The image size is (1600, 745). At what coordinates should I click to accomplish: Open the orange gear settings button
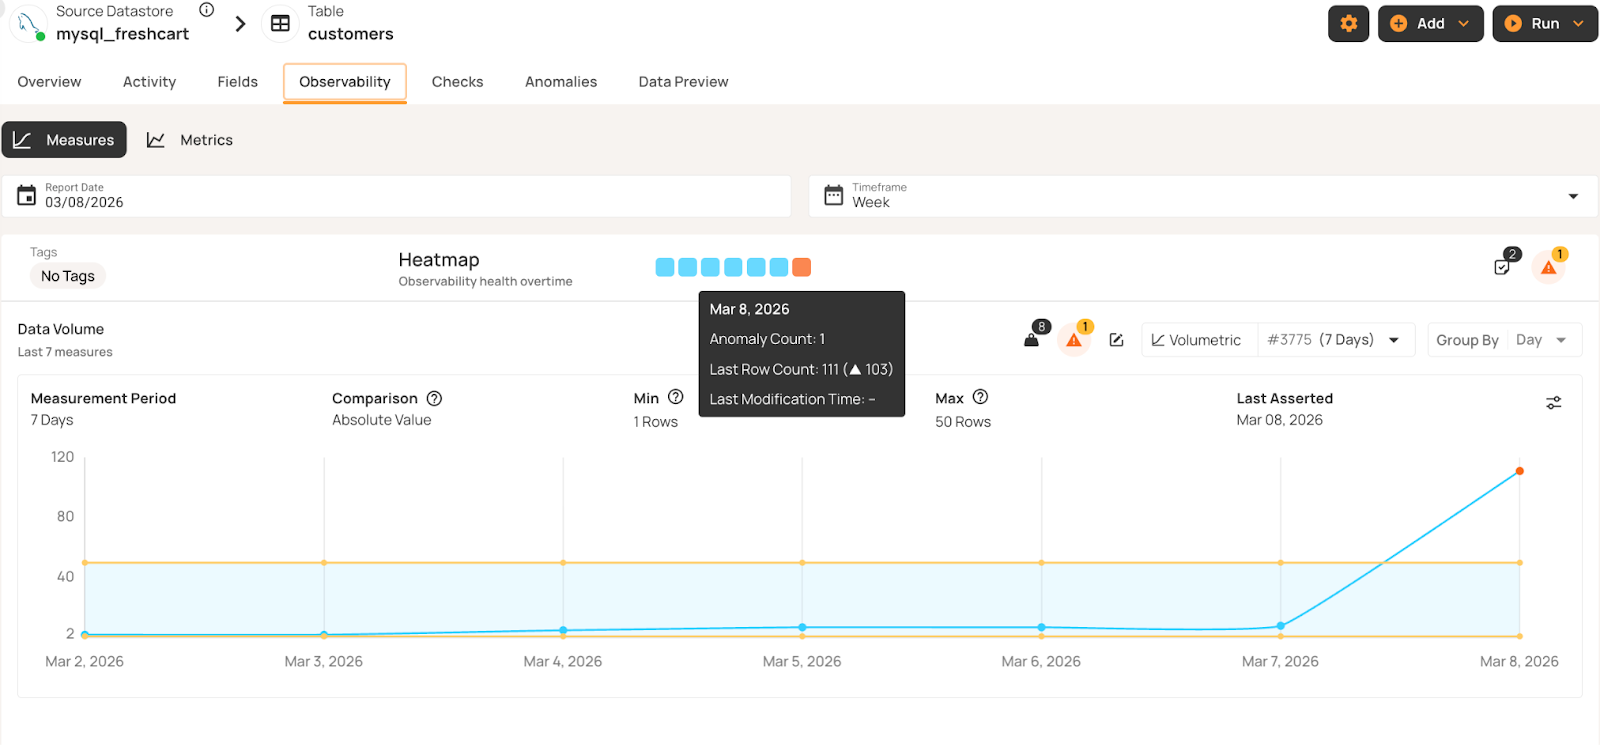click(x=1348, y=23)
